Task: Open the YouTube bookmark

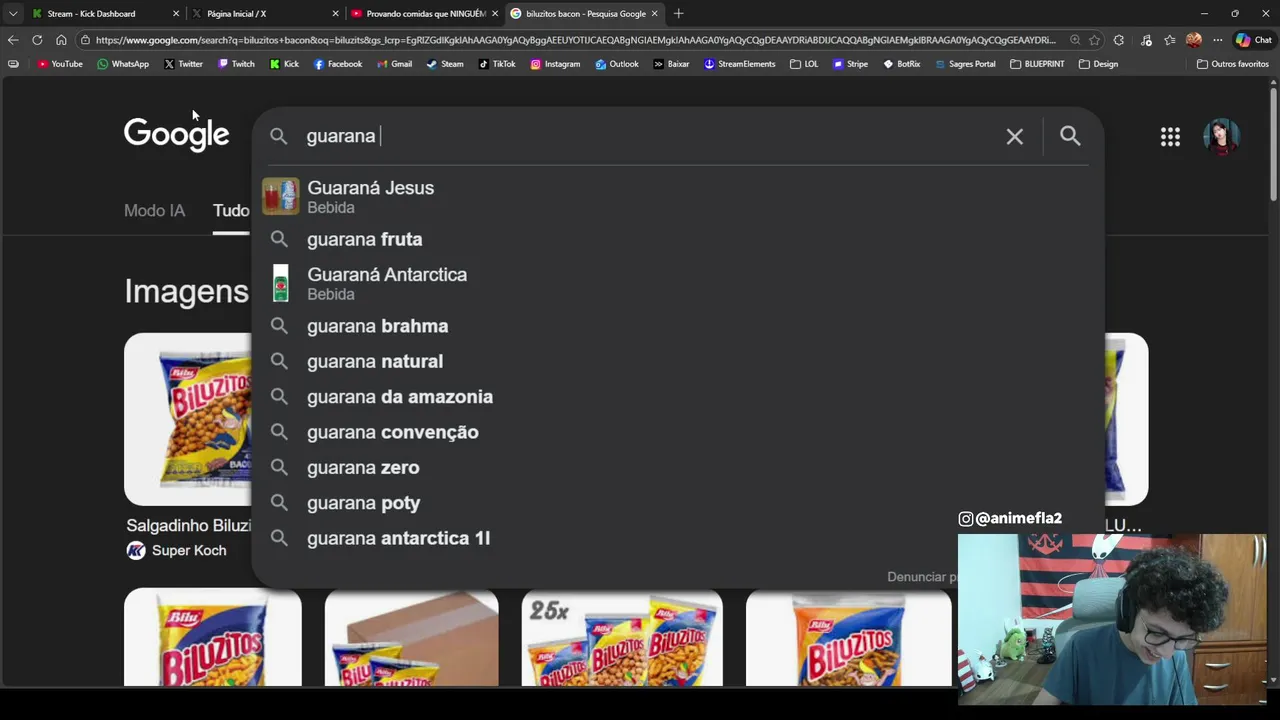Action: (x=60, y=64)
